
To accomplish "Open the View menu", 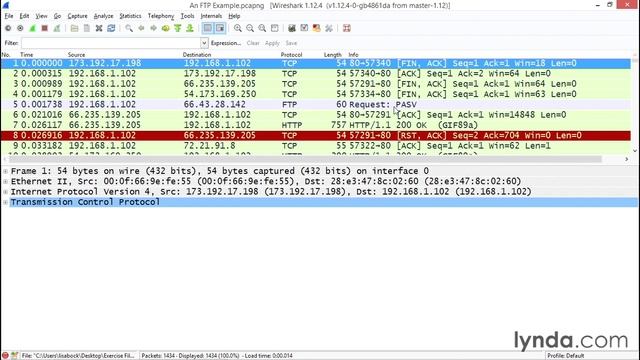I will point(41,16).
